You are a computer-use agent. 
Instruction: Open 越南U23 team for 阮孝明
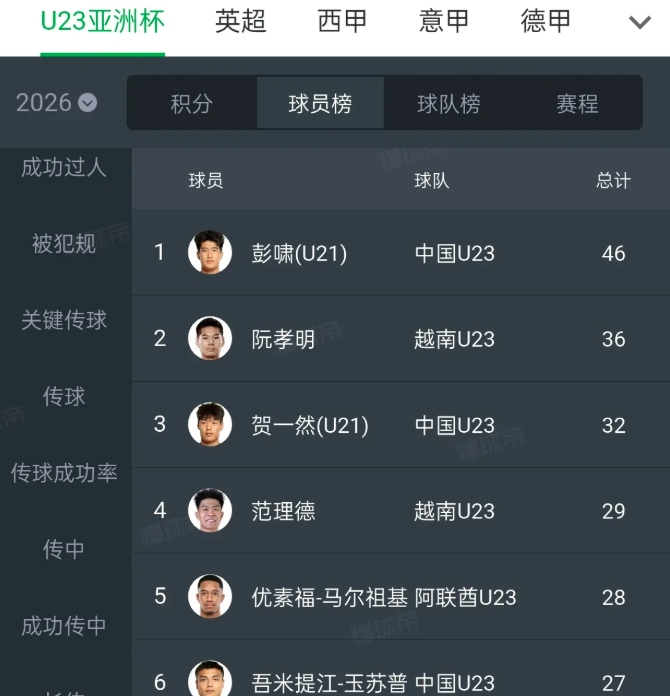coord(454,339)
